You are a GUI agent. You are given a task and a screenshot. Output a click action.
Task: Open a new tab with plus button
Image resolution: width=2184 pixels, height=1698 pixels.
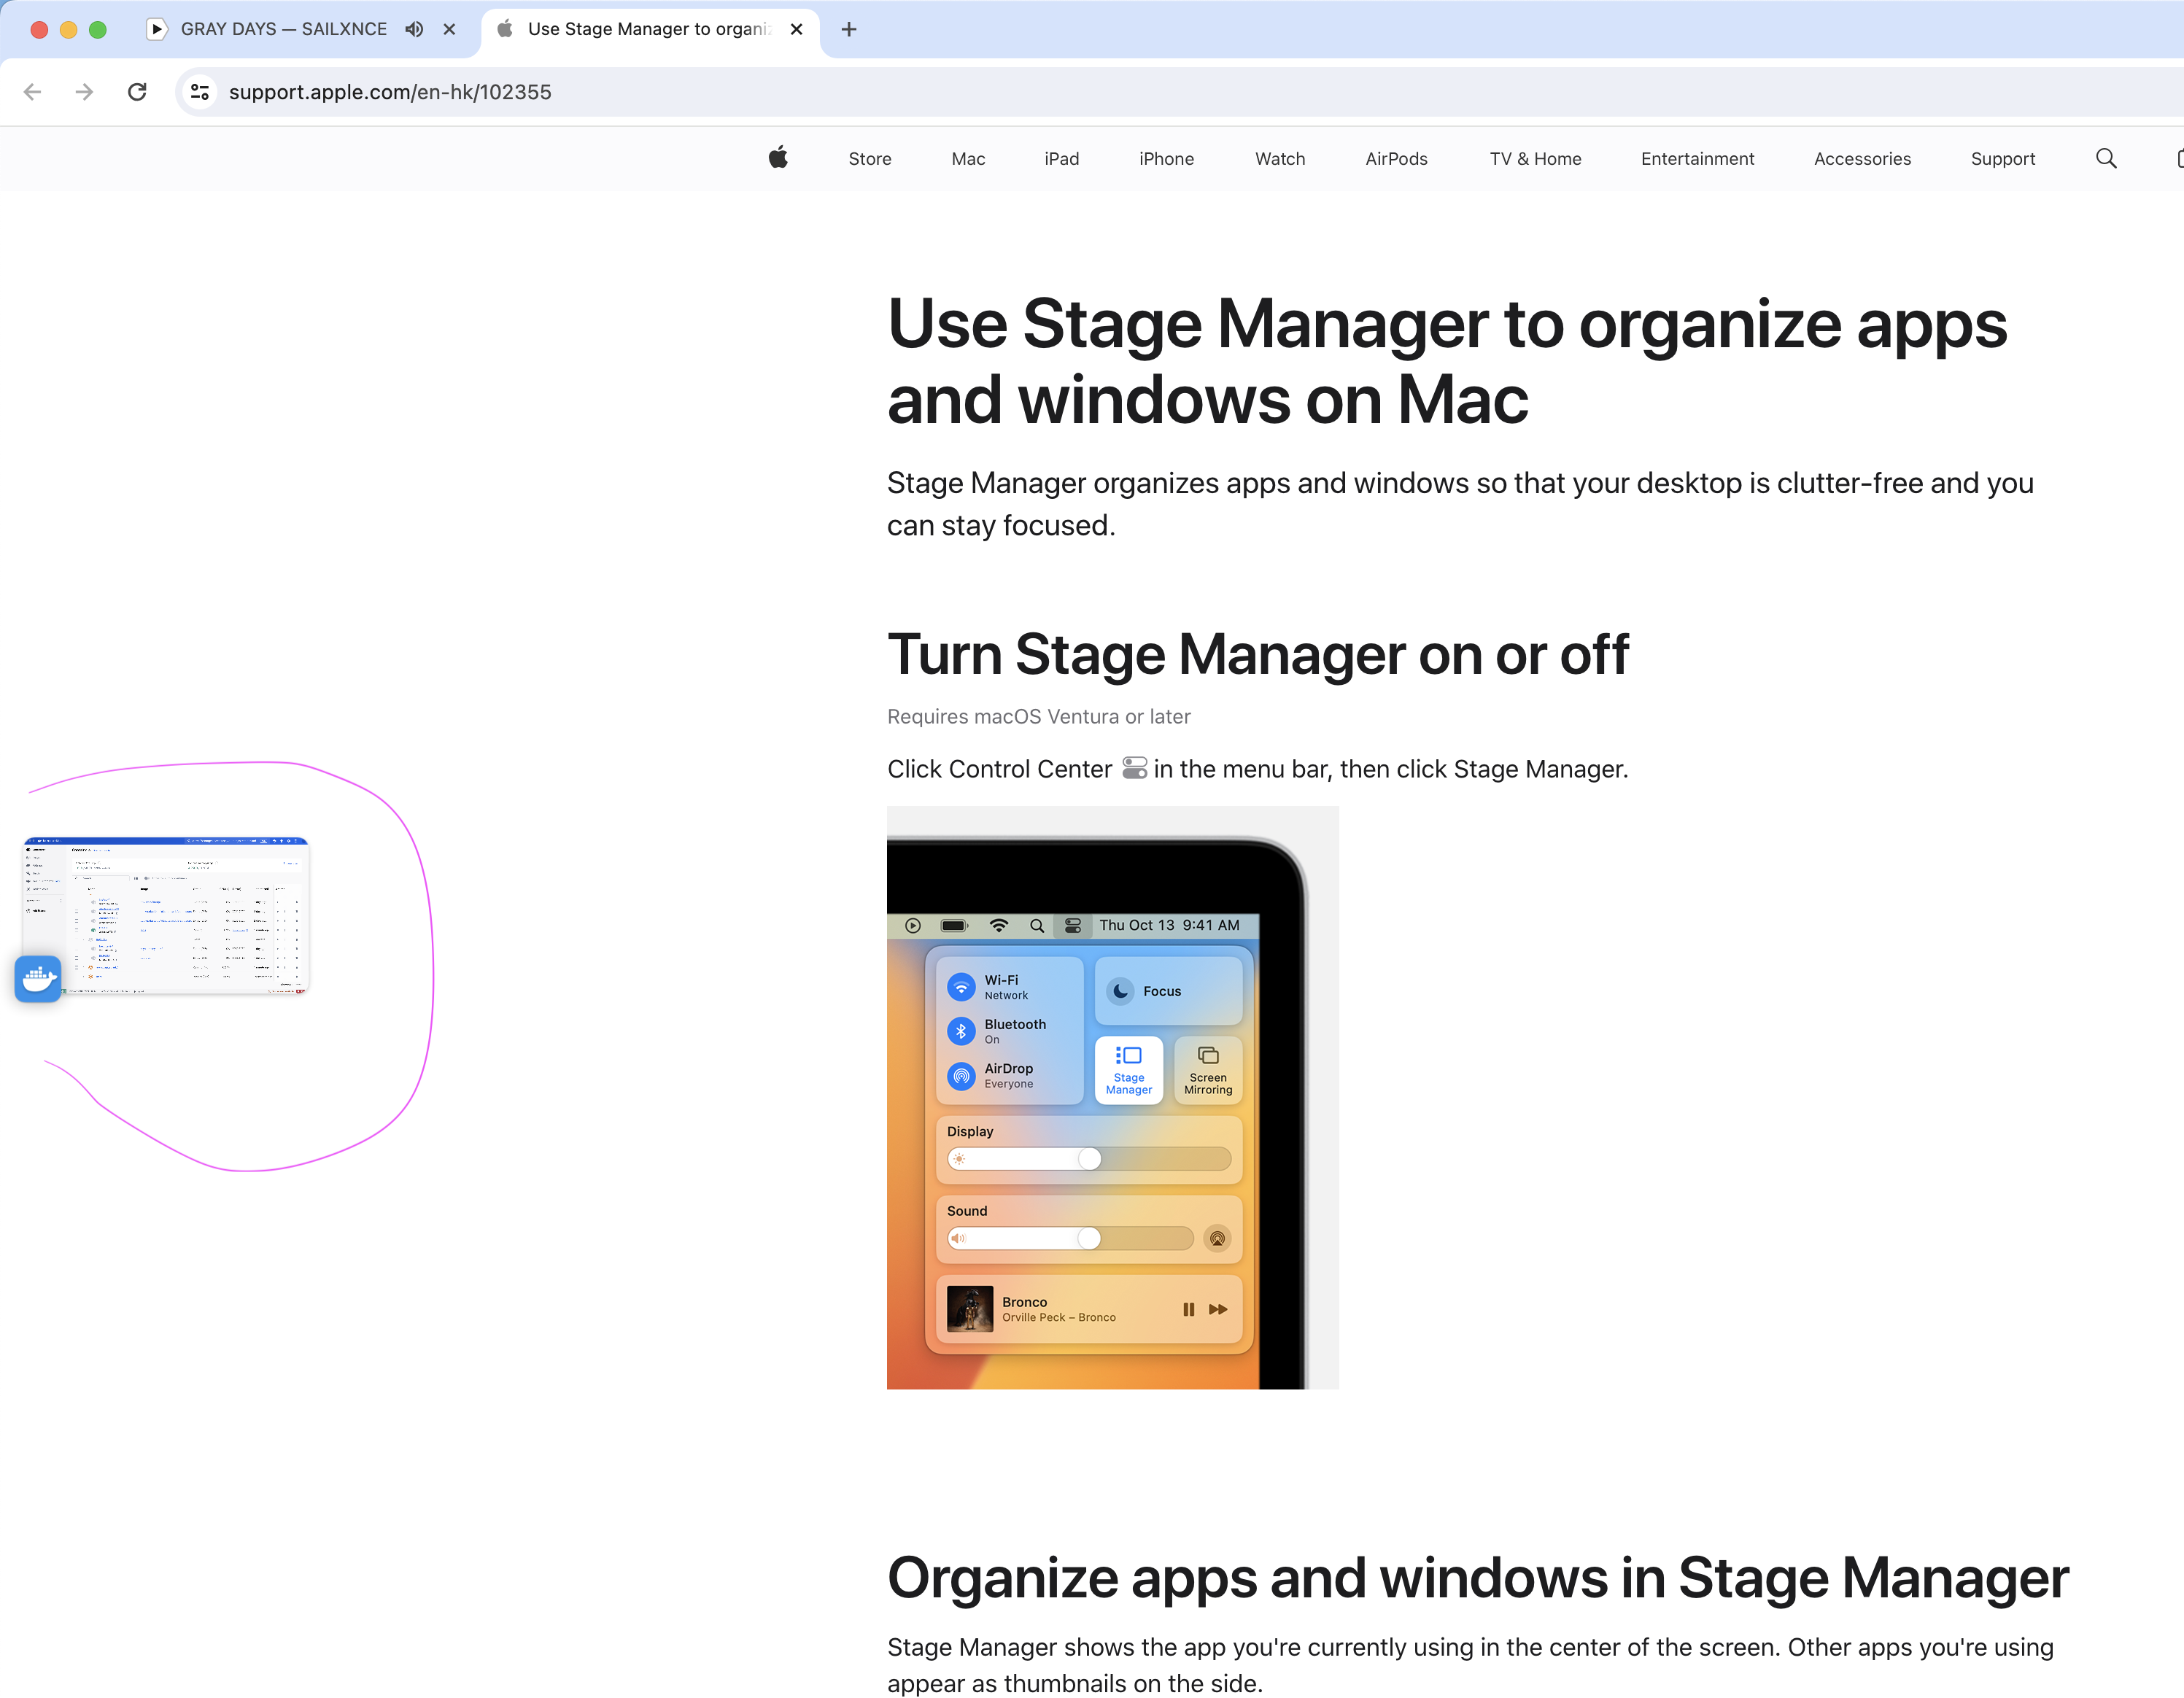[x=849, y=29]
